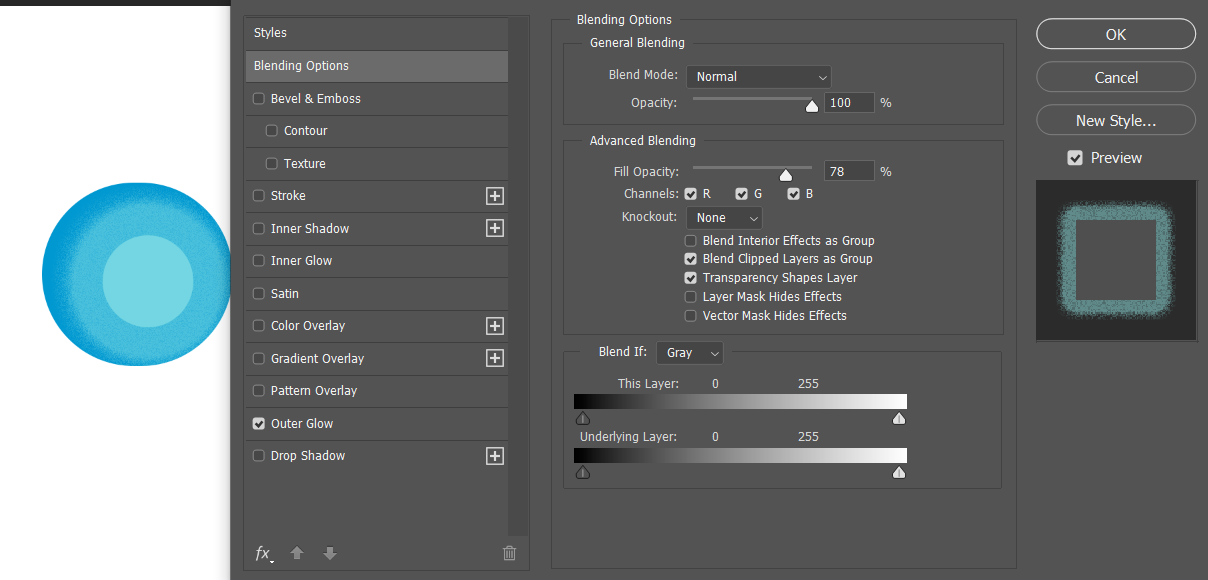Uncheck the B channel checkbox
Viewport: 1208px width, 580px height.
click(x=793, y=194)
